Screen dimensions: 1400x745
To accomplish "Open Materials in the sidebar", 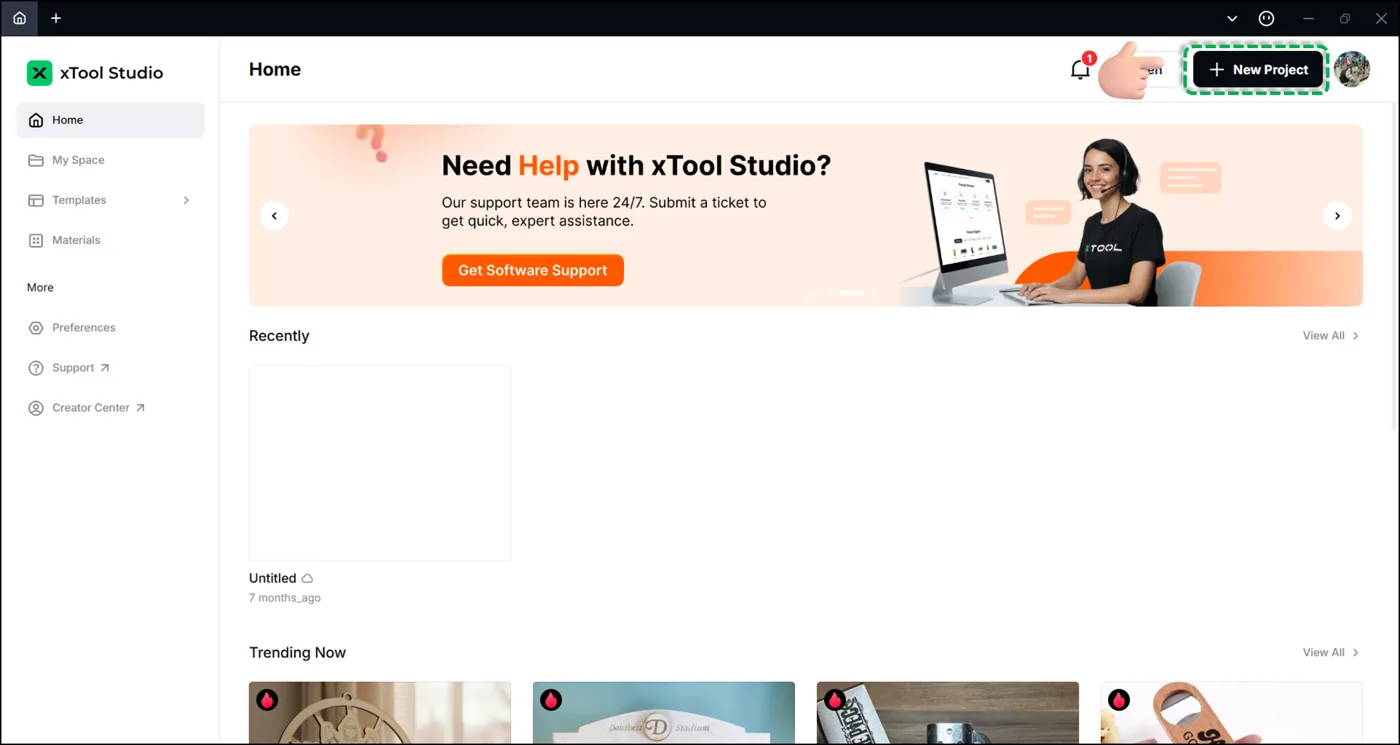I will [110, 240].
